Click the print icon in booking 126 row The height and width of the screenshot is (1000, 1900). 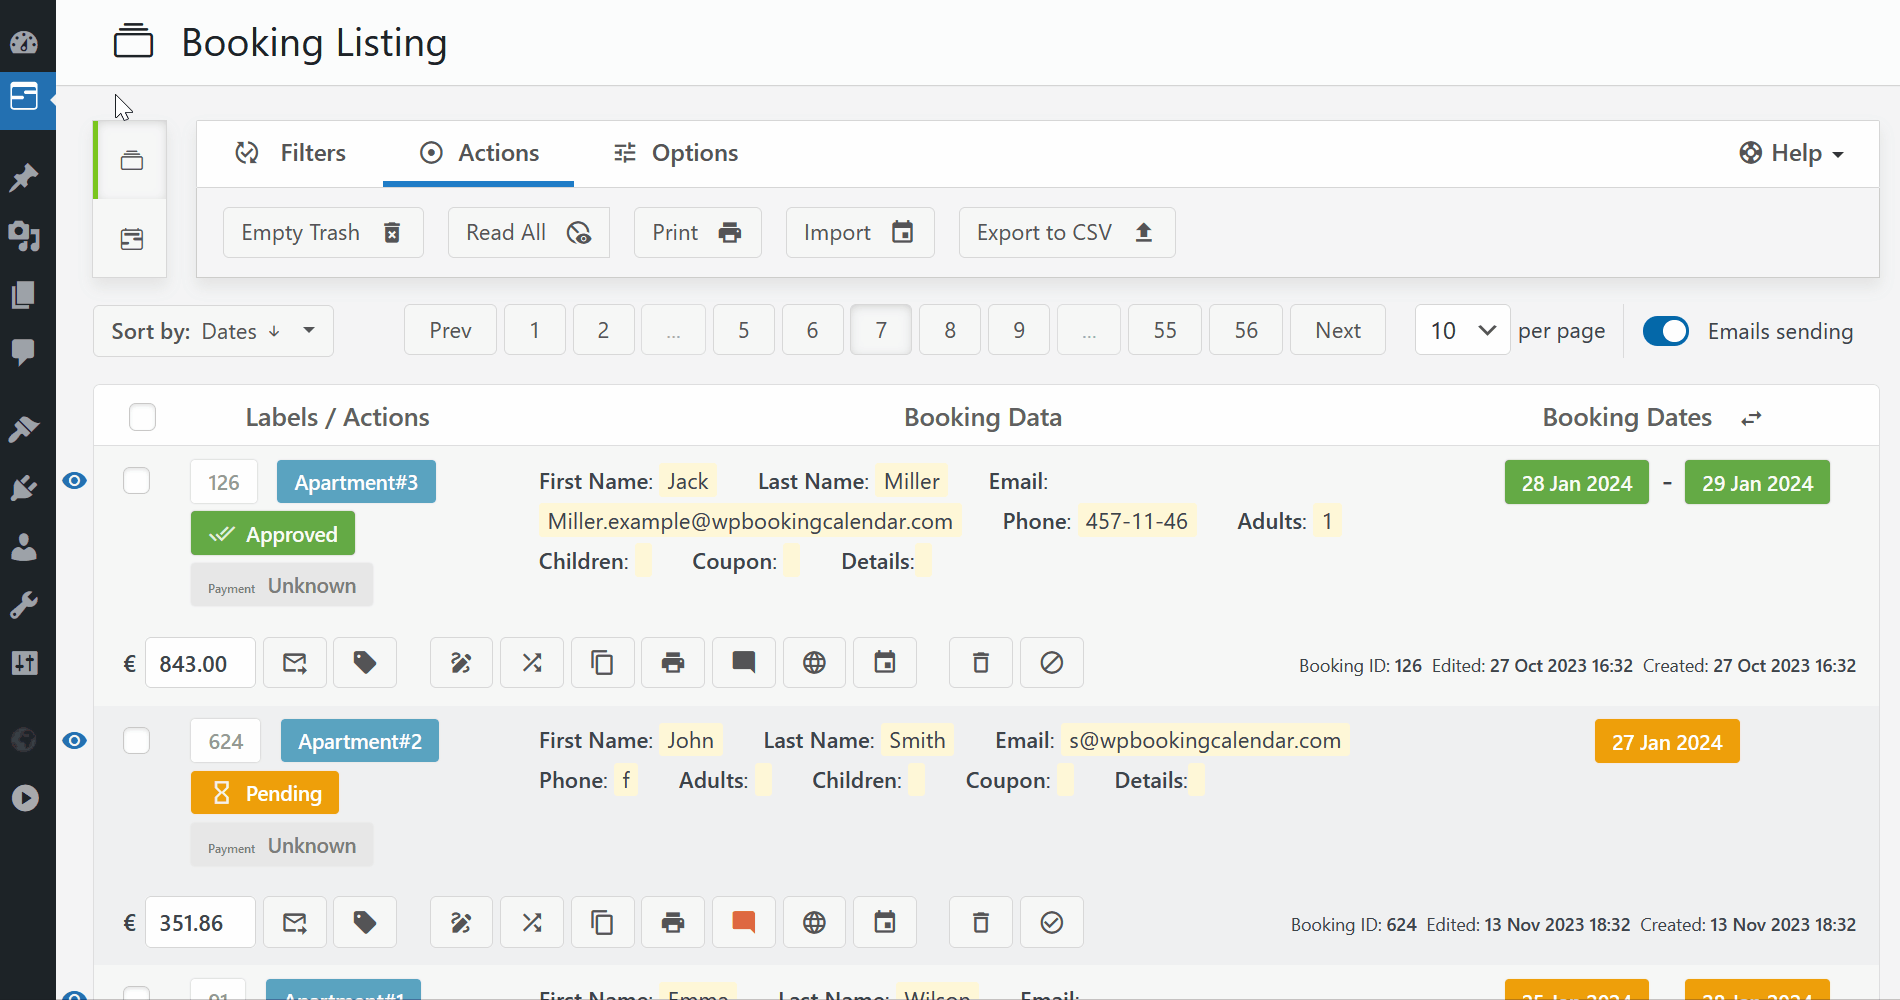pyautogui.click(x=673, y=663)
